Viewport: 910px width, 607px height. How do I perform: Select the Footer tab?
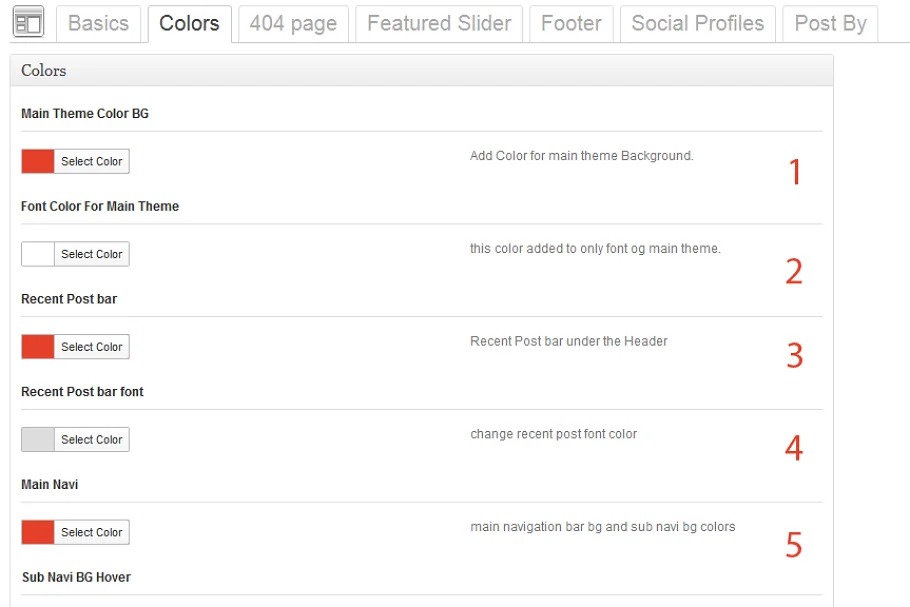click(x=571, y=23)
